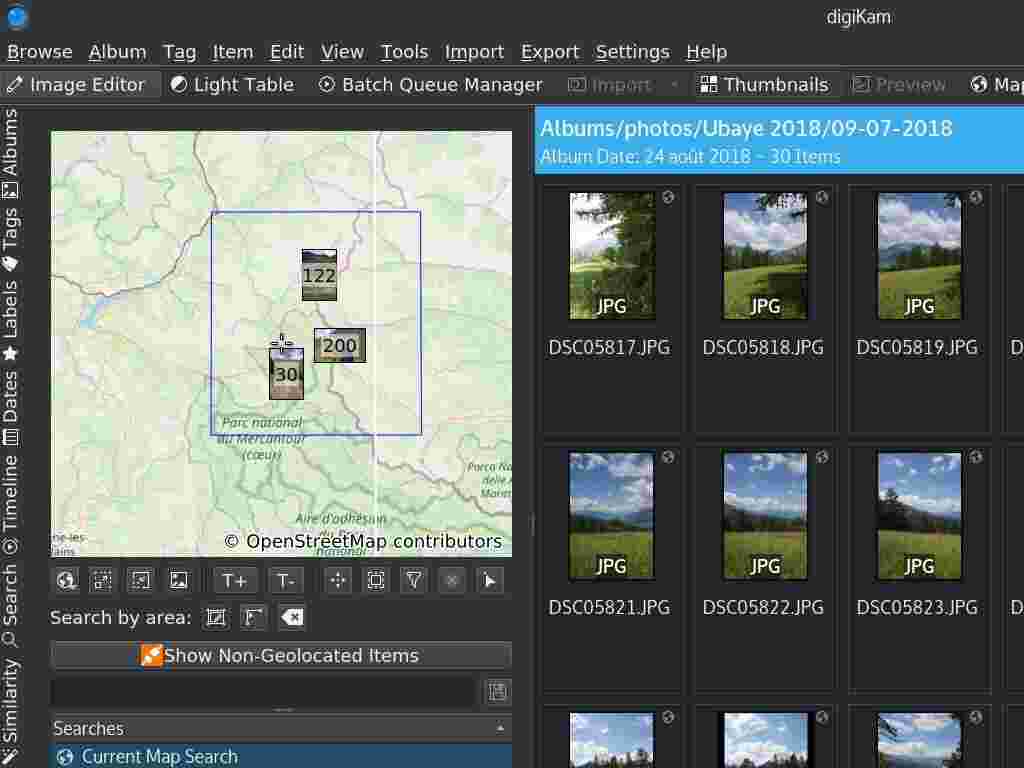Image resolution: width=1024 pixels, height=768 pixels.
Task: Clear the search area with the erase icon
Action: (x=291, y=617)
